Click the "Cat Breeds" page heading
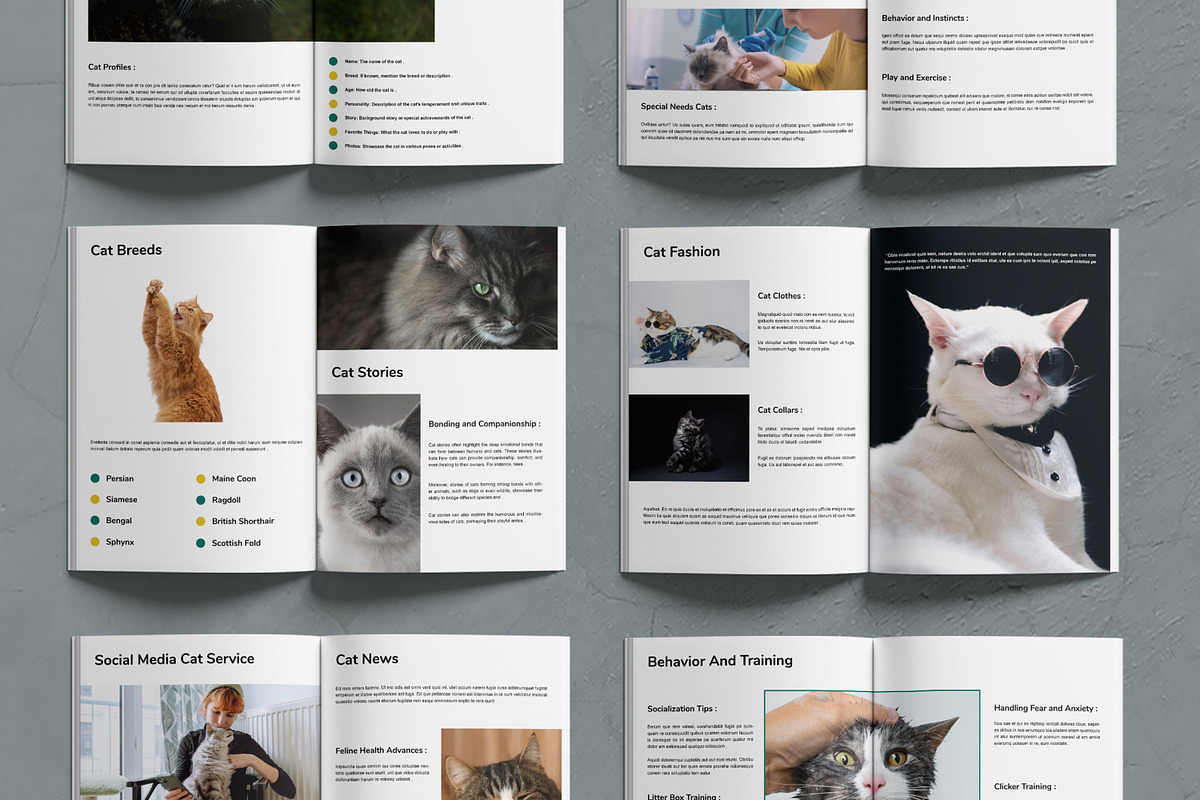Image resolution: width=1200 pixels, height=800 pixels. click(126, 250)
